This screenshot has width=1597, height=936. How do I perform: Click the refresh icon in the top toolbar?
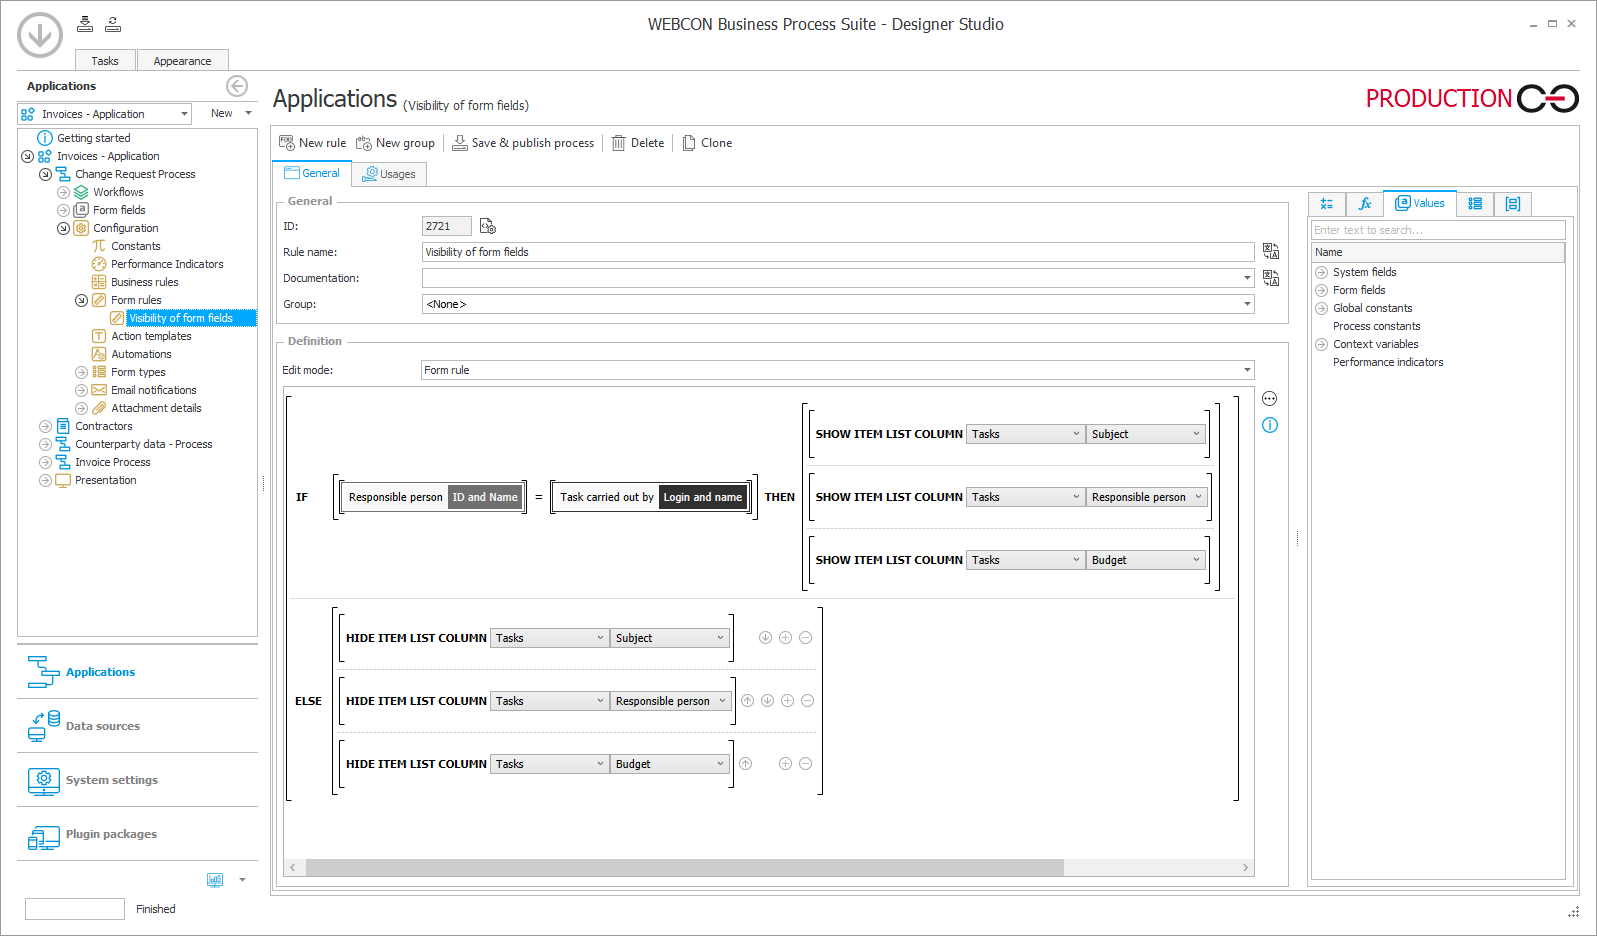[x=113, y=24]
